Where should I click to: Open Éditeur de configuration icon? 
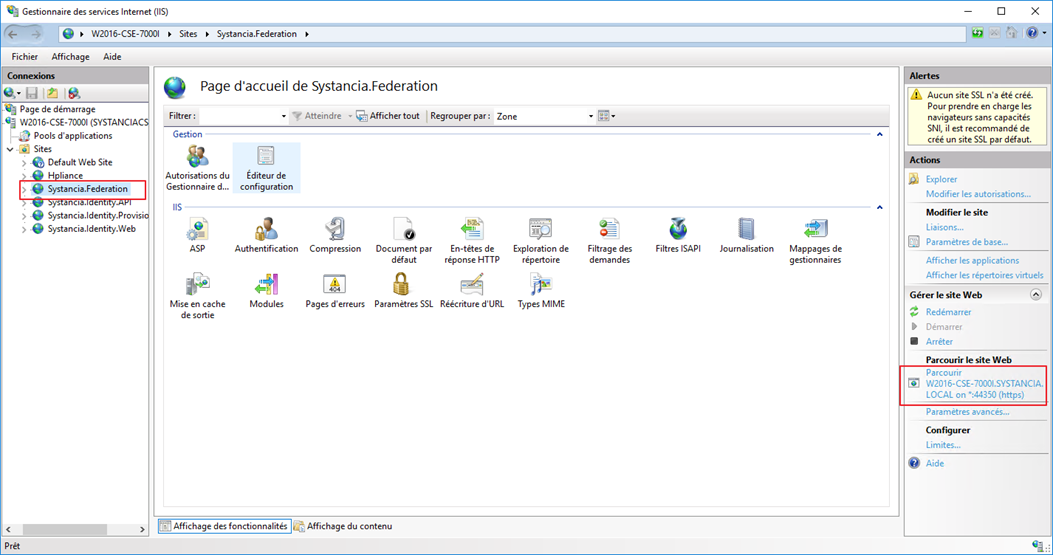tap(266, 157)
